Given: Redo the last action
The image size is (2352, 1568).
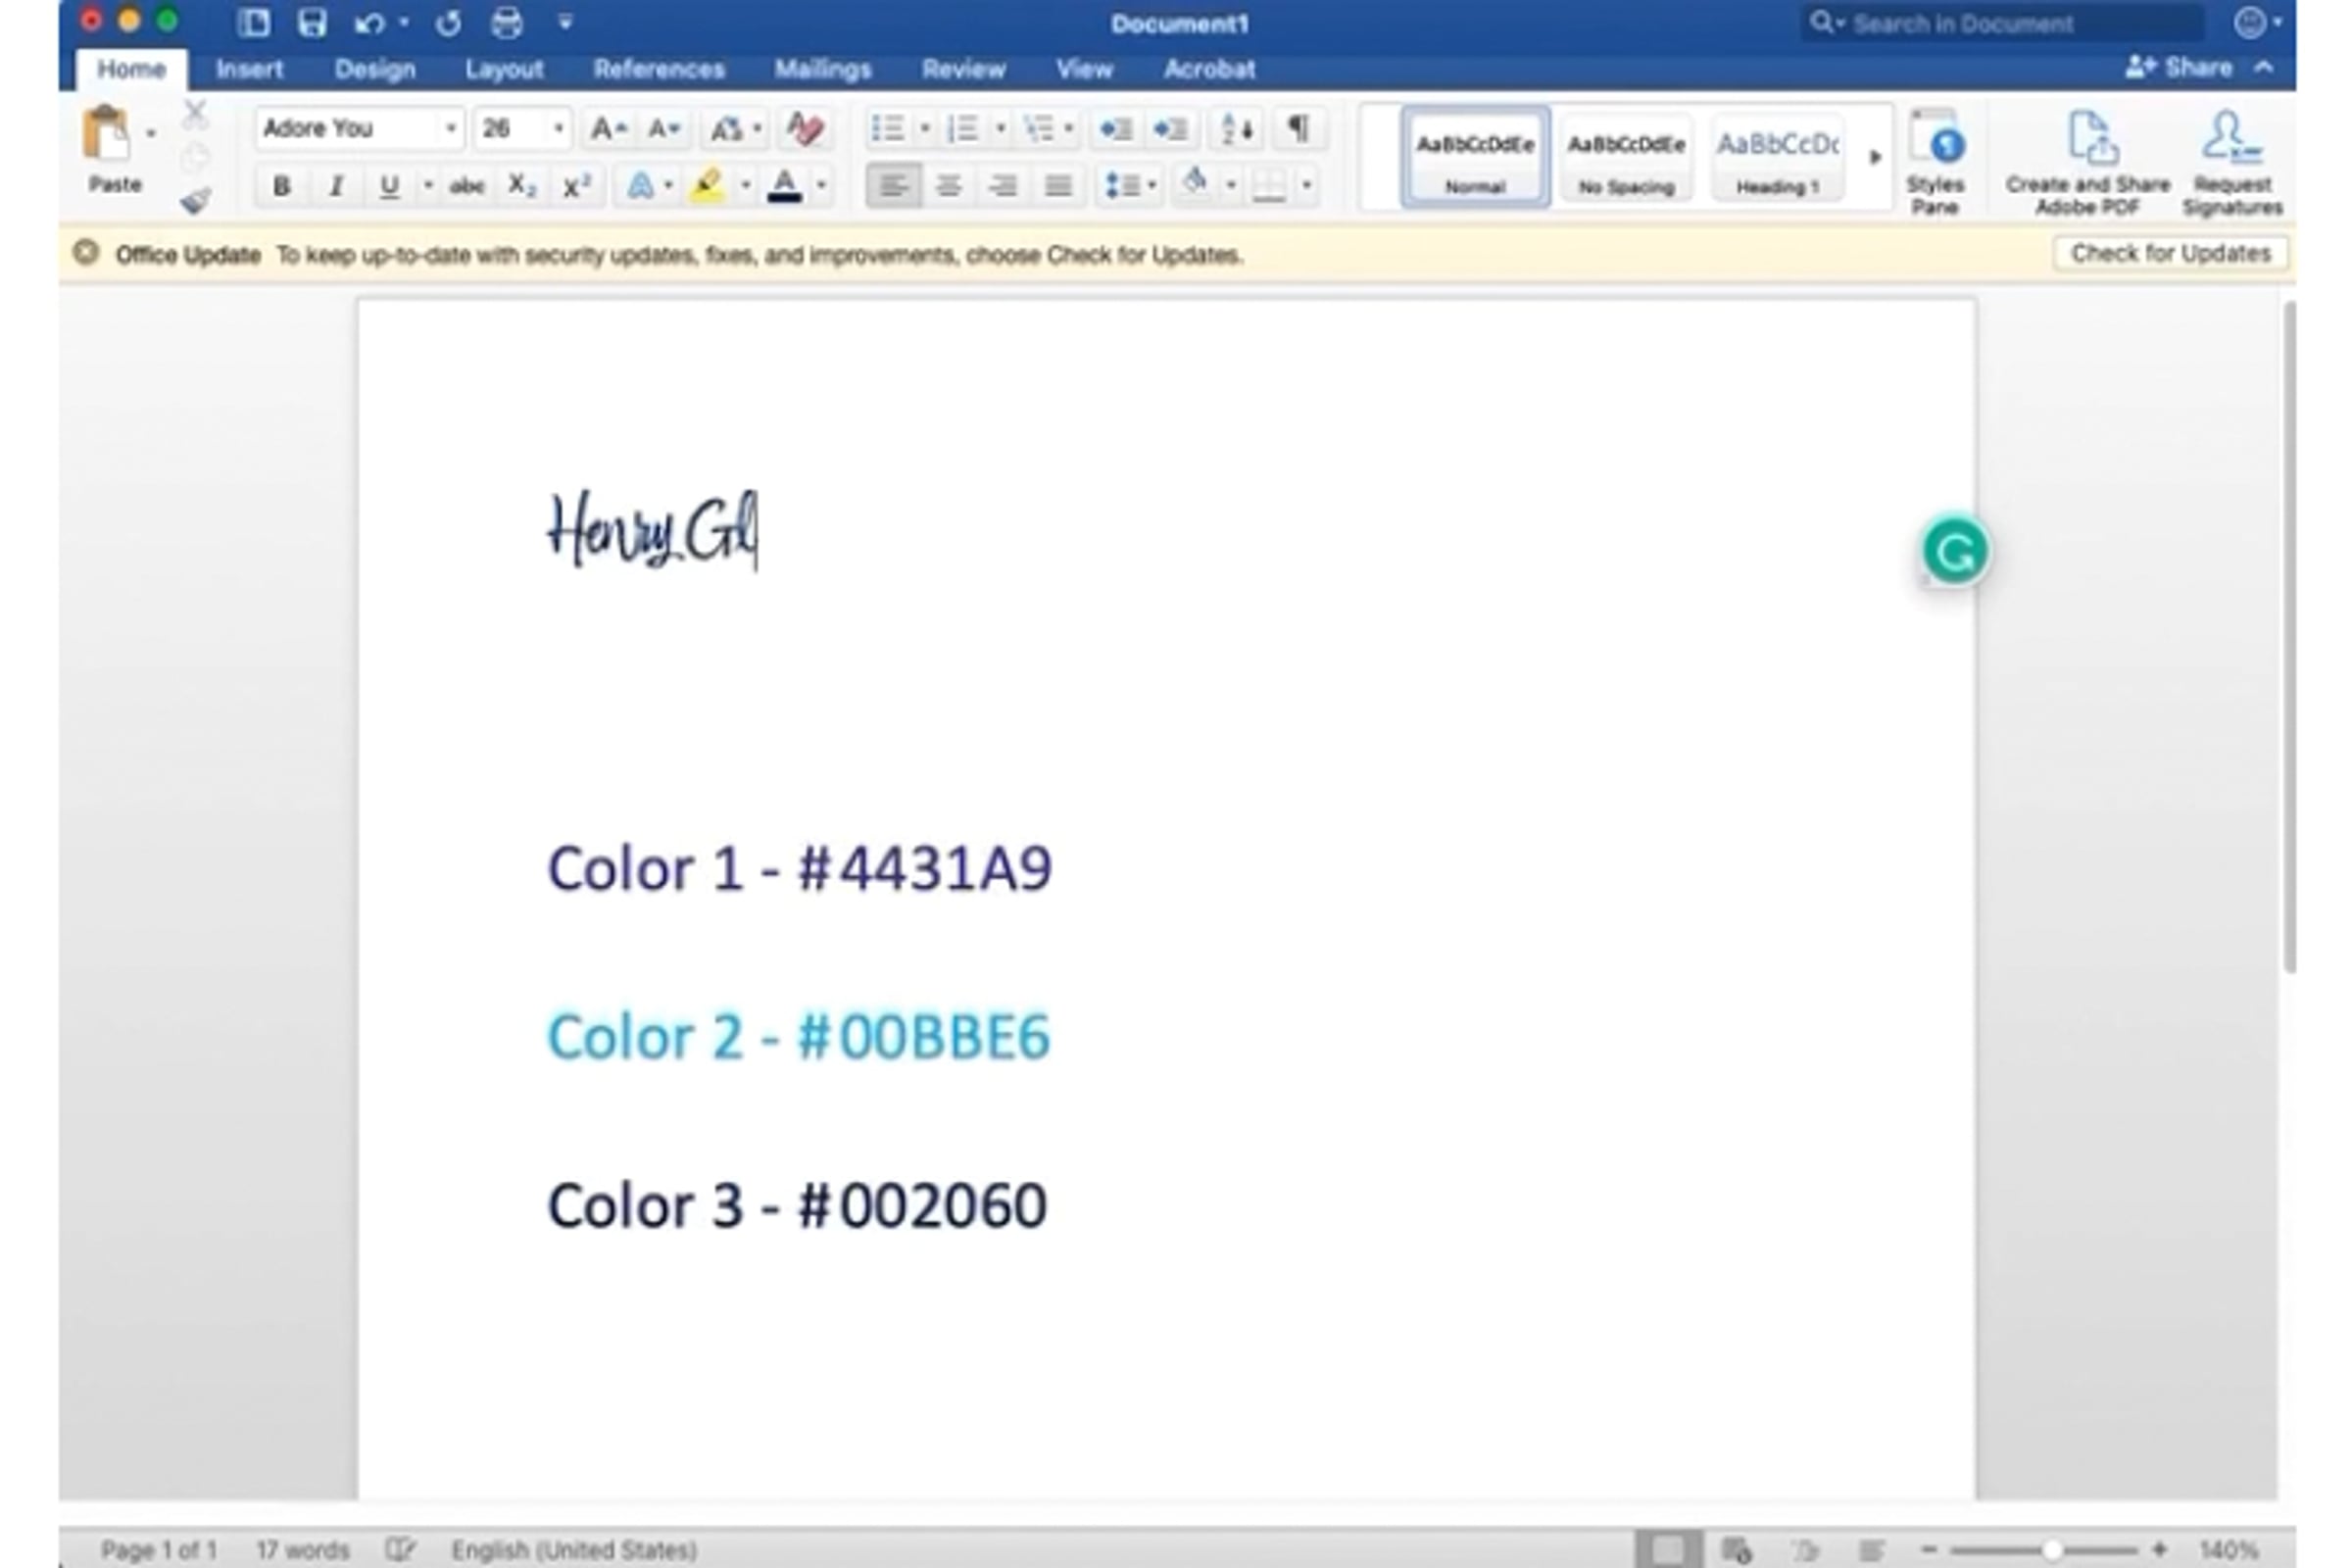Looking at the screenshot, I should point(448,23).
